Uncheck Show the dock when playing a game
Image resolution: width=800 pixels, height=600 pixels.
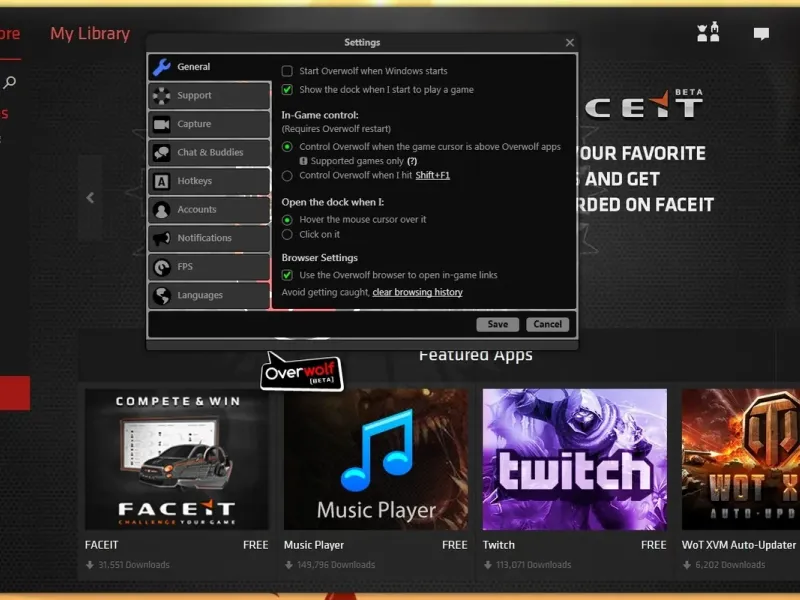(287, 90)
